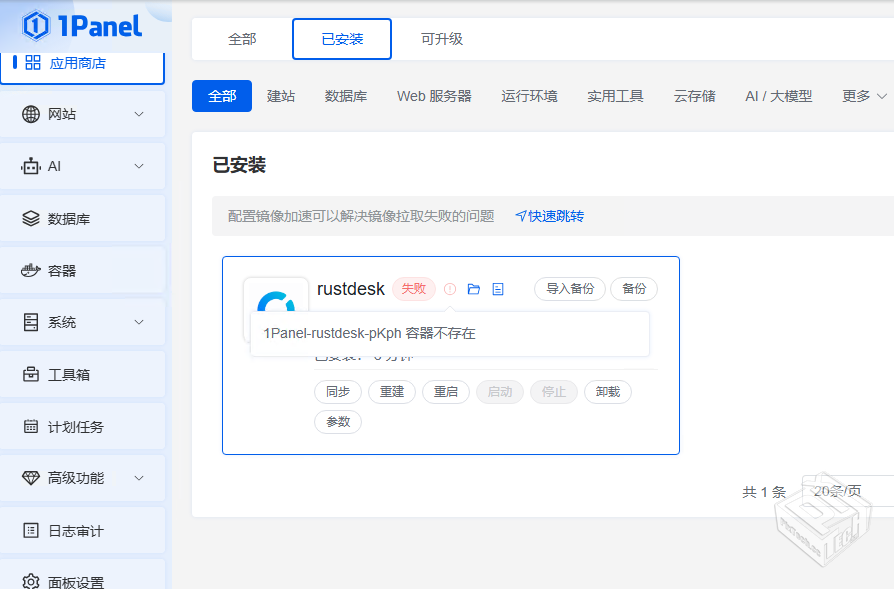Click the 1Panel logo
The image size is (894, 589).
pyautogui.click(x=82, y=26)
